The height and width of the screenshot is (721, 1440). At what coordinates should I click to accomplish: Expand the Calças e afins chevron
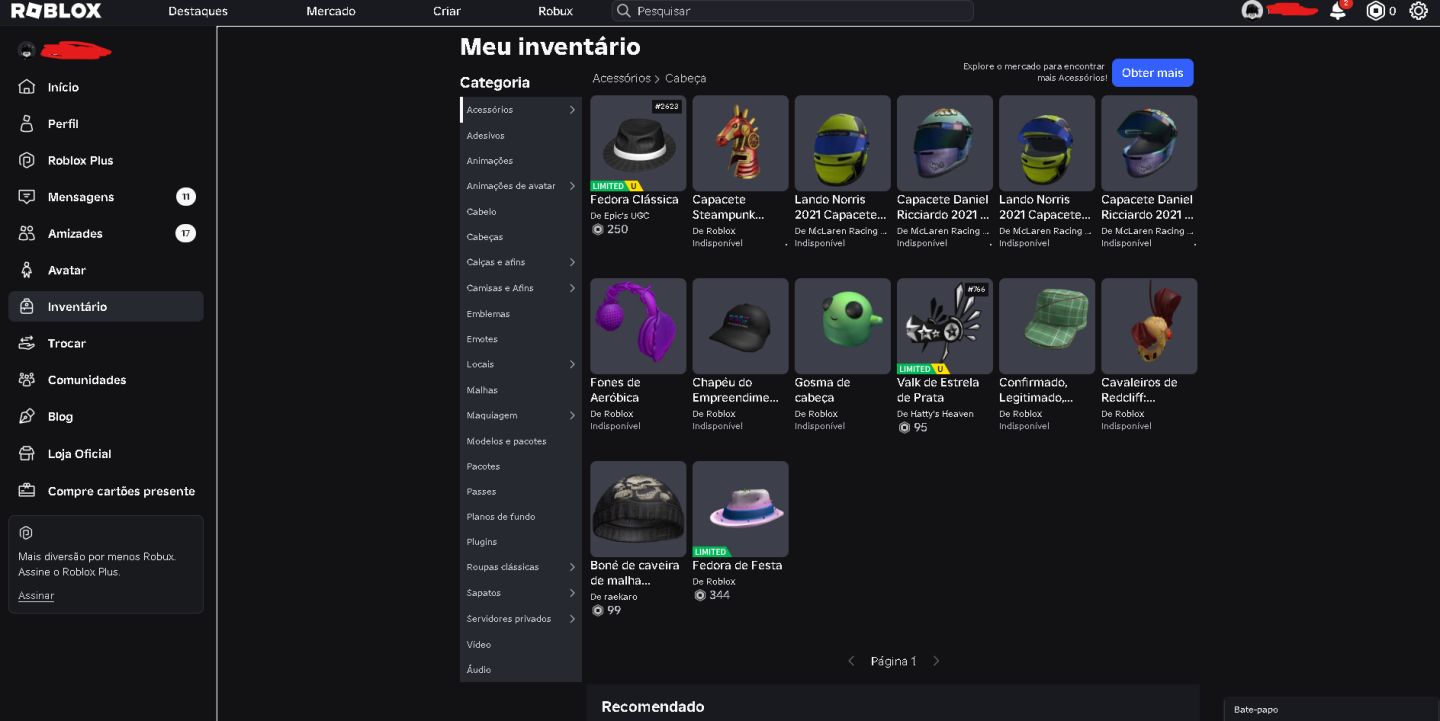572,262
